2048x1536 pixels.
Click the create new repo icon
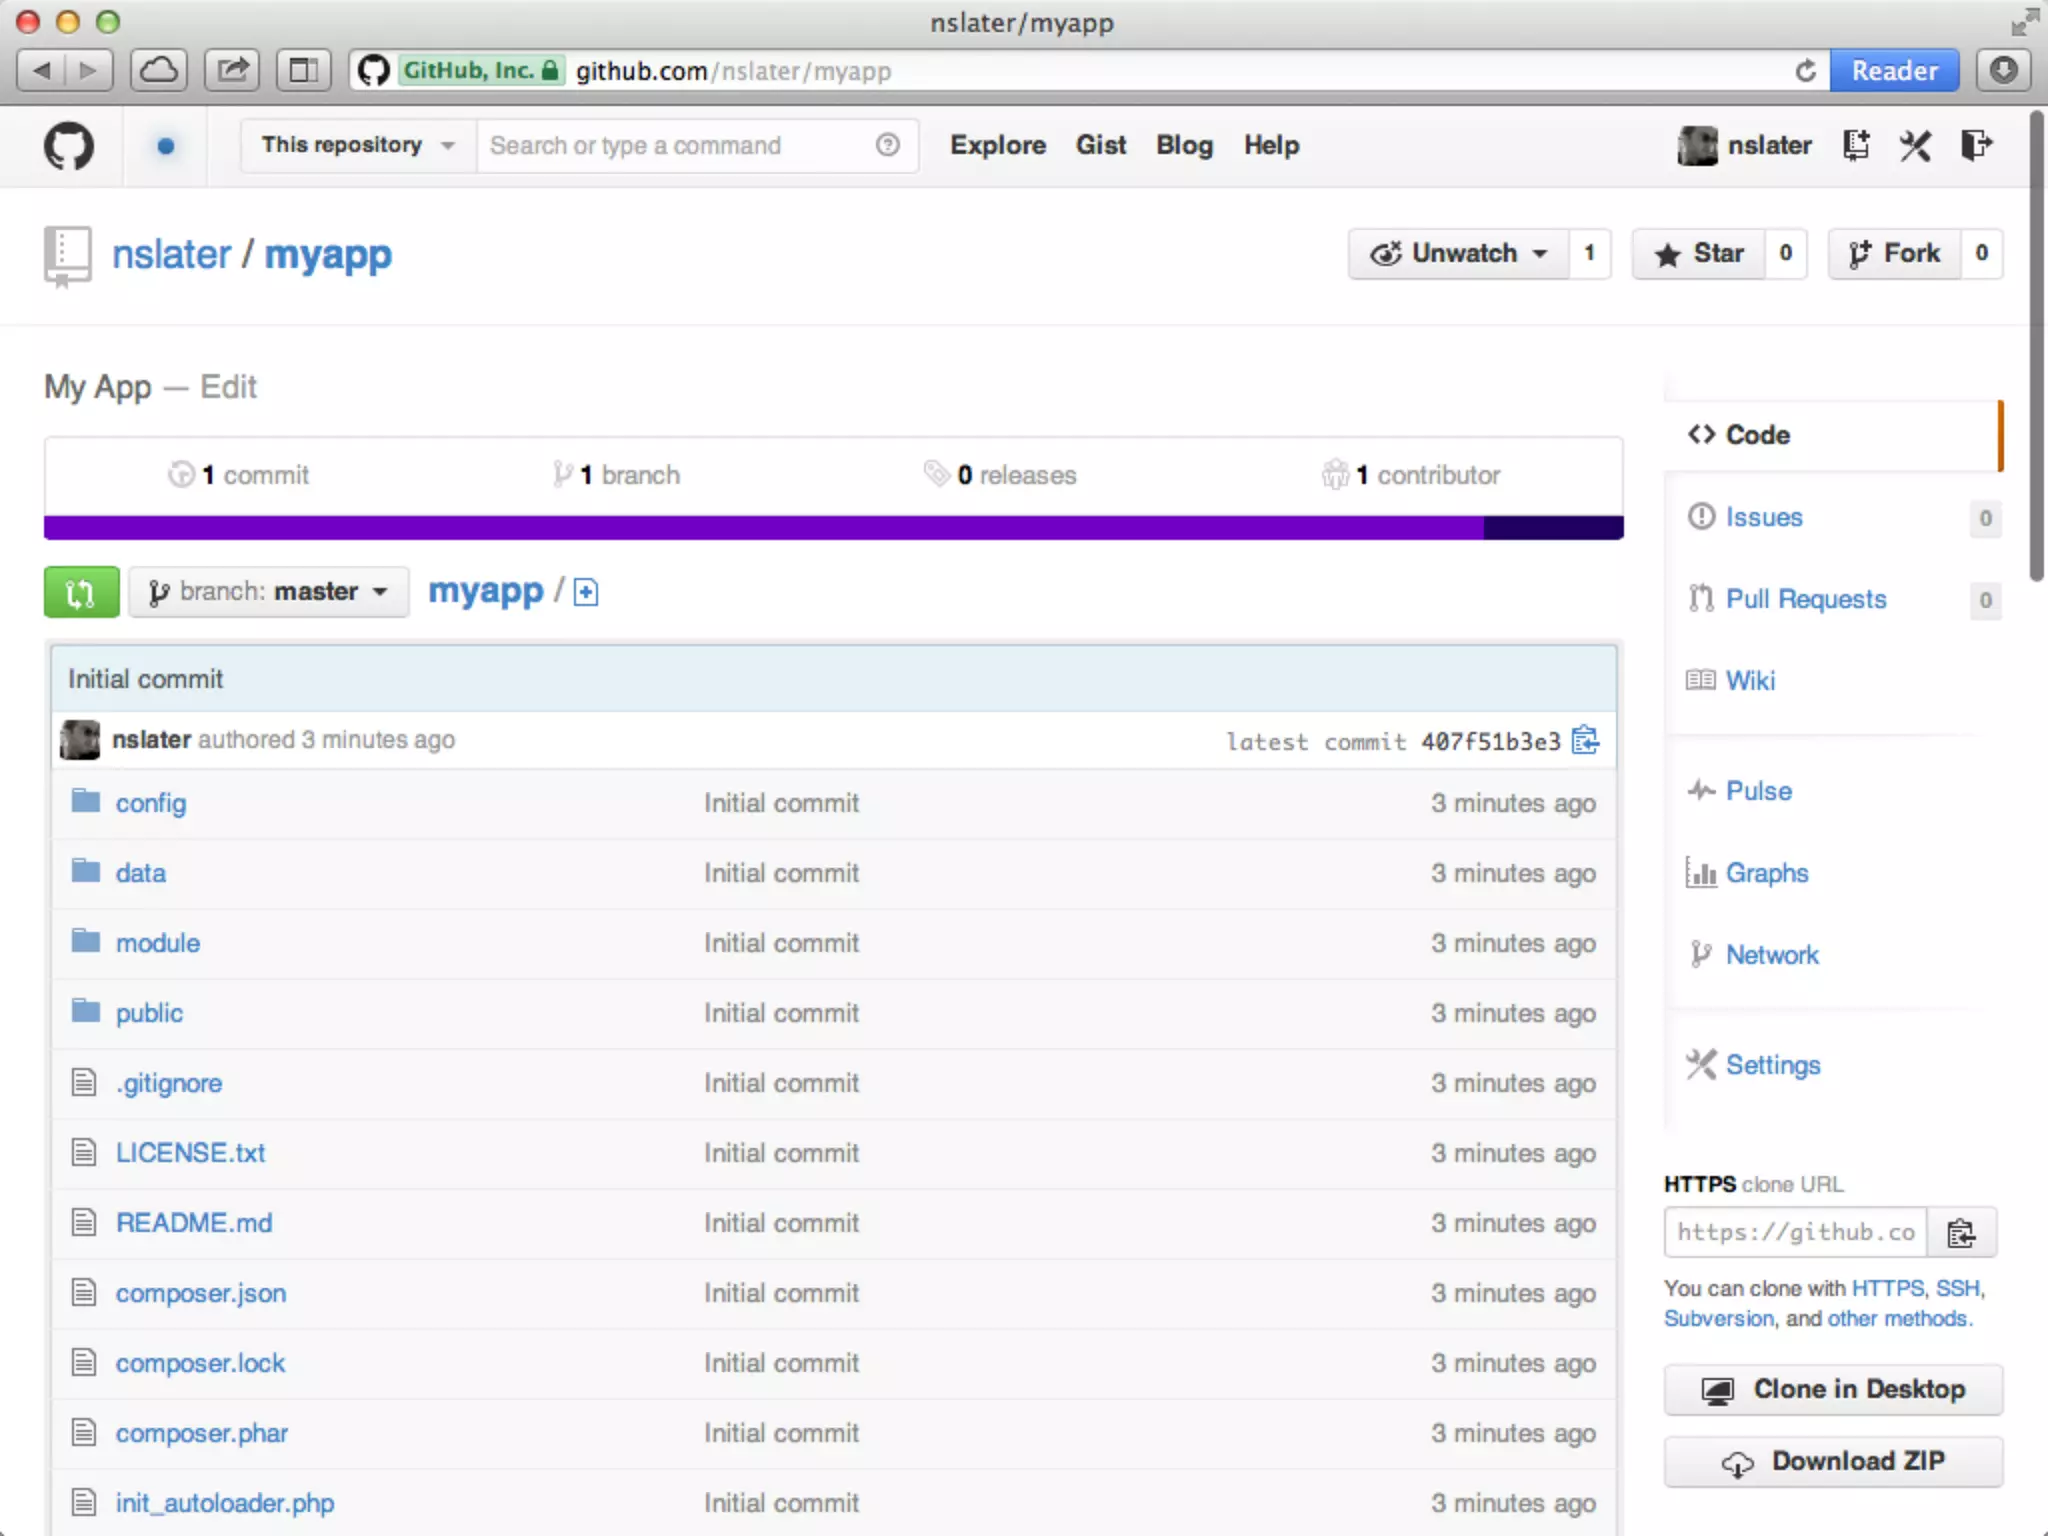tap(1856, 146)
